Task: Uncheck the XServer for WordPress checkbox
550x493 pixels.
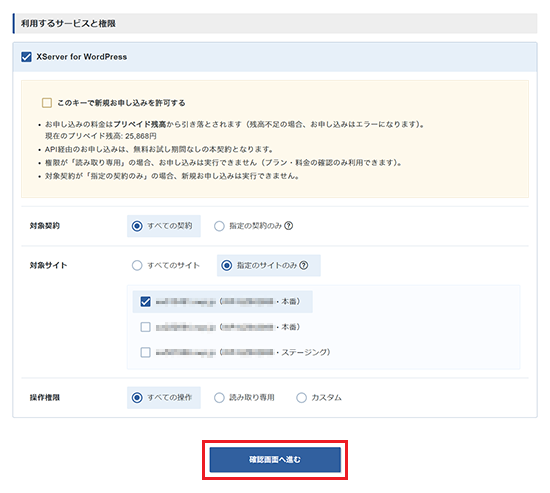Action: point(26,57)
